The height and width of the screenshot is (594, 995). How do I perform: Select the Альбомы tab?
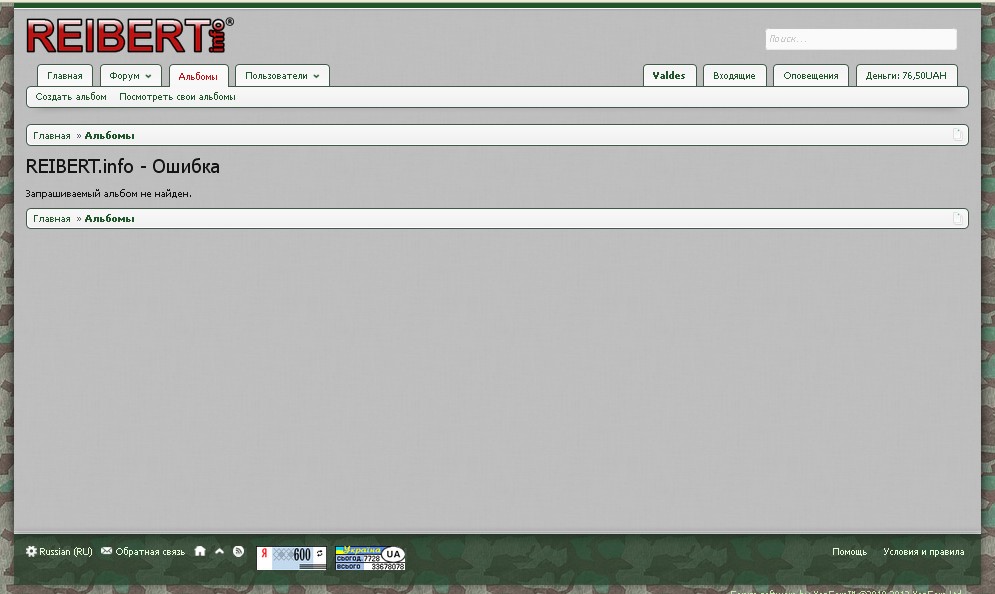(x=198, y=76)
